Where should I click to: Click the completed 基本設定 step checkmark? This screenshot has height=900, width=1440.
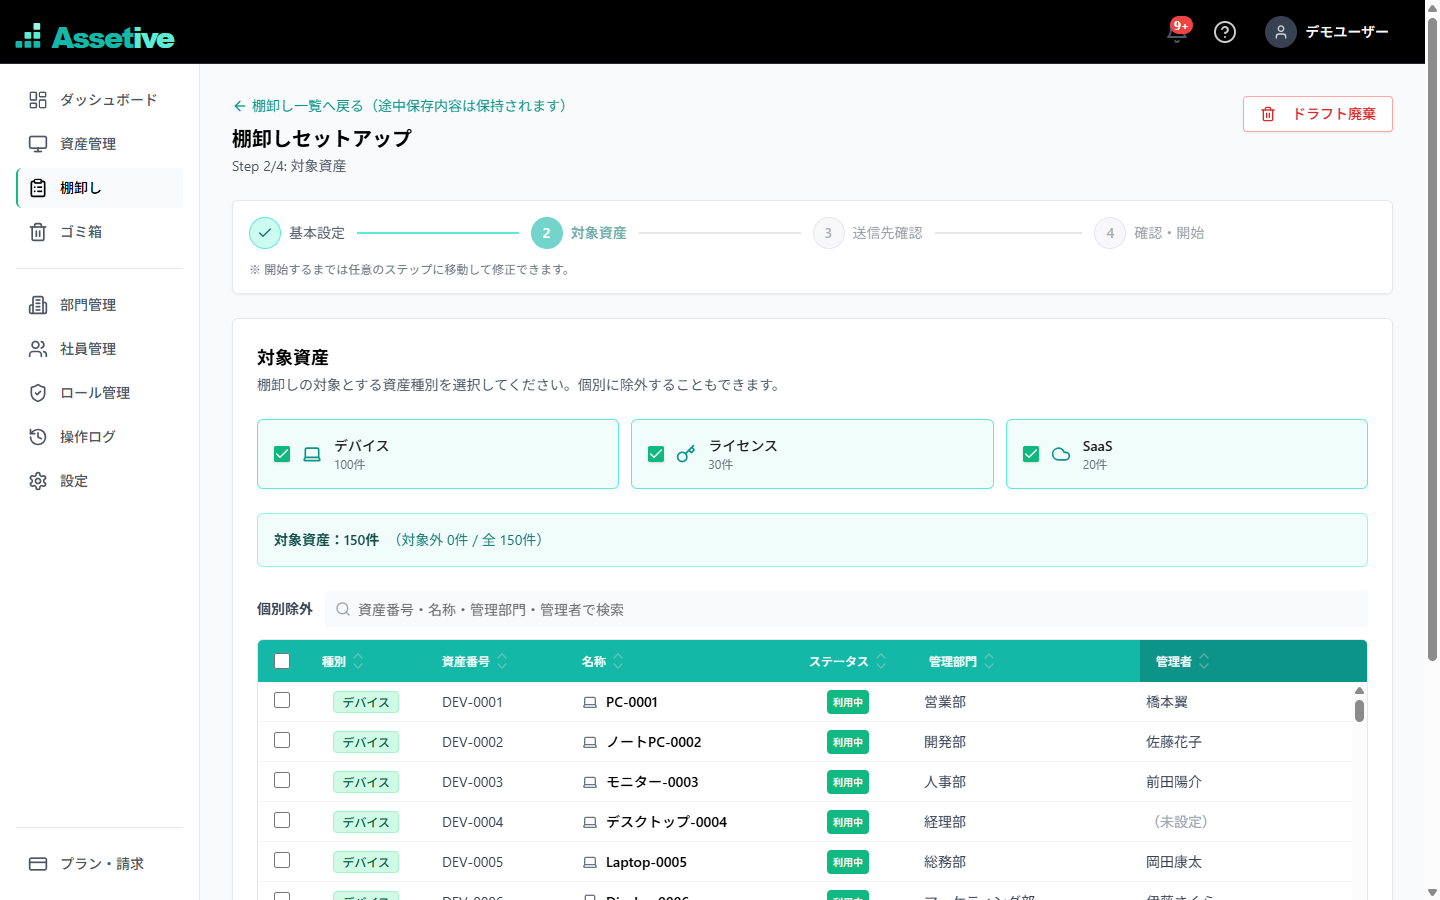[265, 233]
